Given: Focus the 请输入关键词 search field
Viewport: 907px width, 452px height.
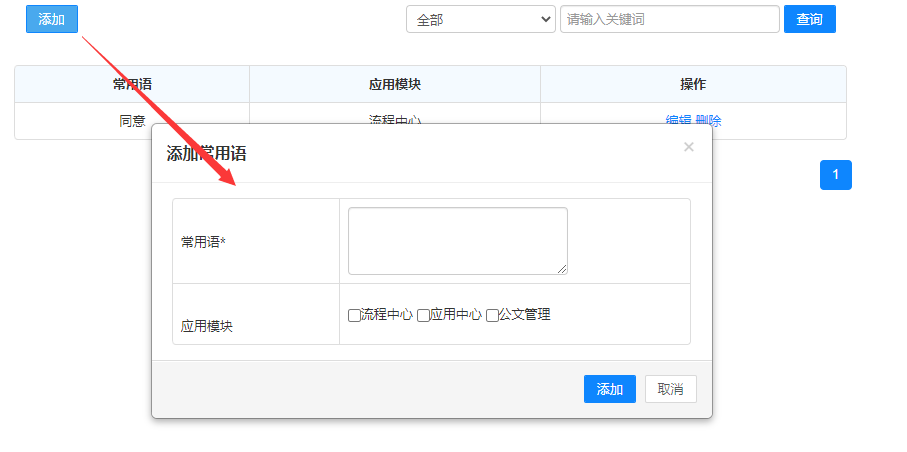Looking at the screenshot, I should (669, 19).
